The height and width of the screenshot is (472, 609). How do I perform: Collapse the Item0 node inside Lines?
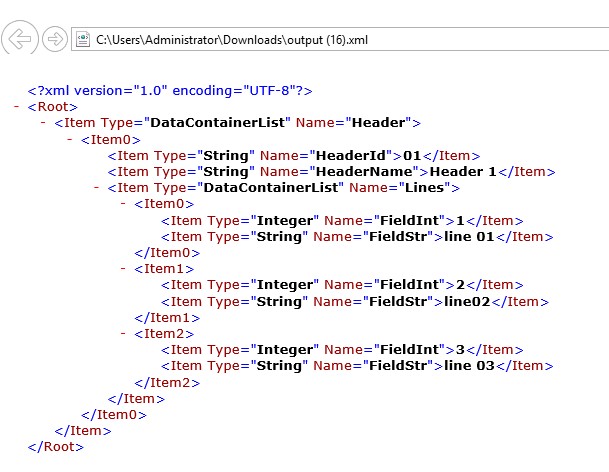point(123,204)
